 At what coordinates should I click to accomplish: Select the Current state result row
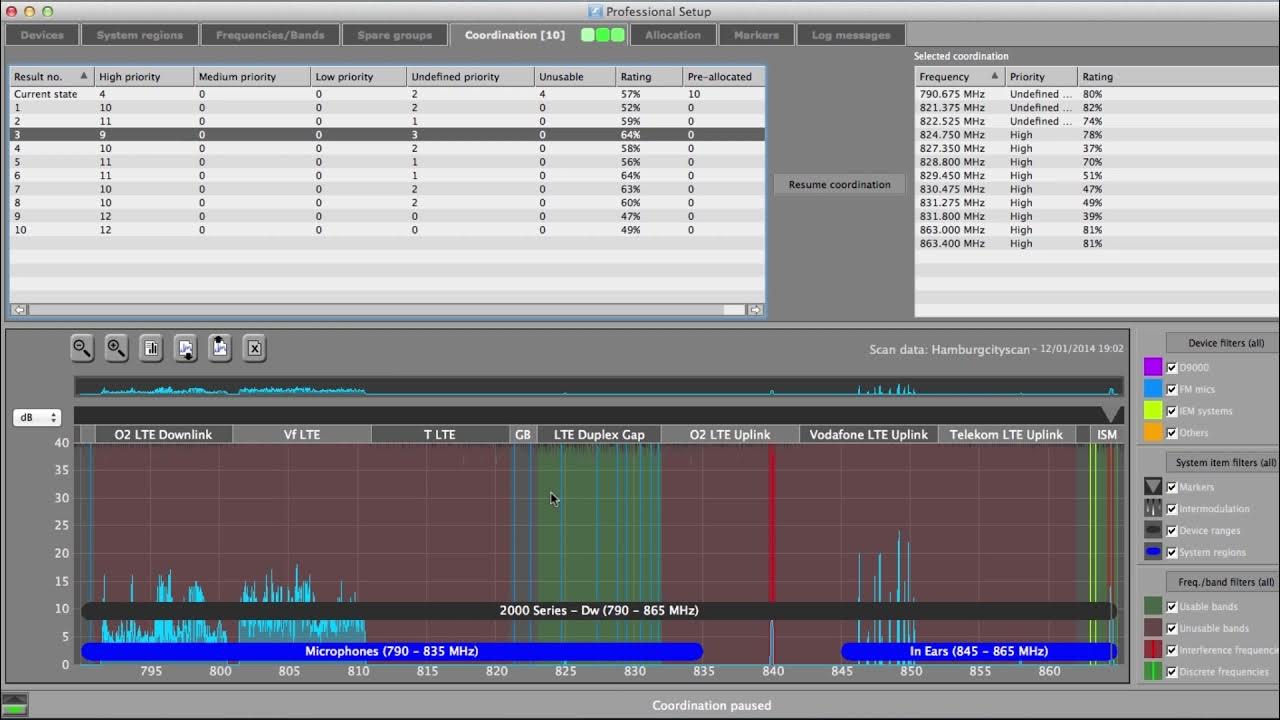(387, 94)
